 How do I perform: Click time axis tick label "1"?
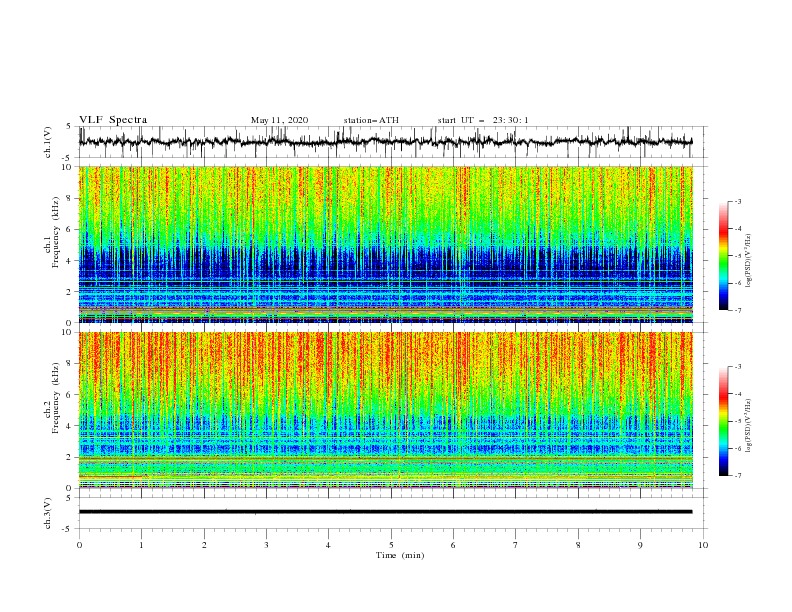tap(141, 545)
